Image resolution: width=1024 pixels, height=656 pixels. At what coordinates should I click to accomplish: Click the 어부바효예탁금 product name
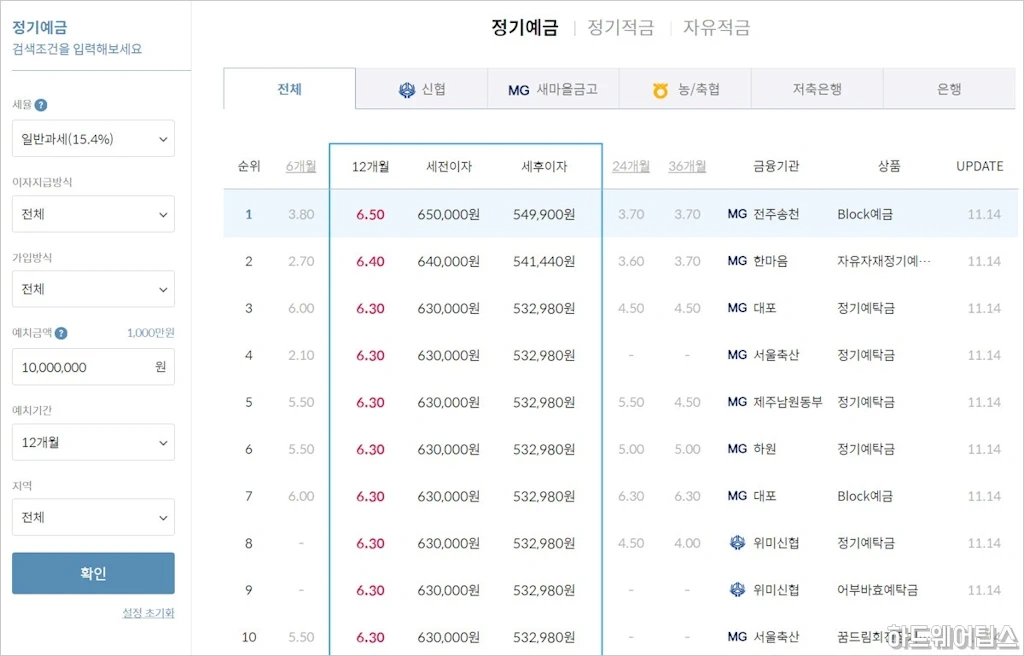(x=878, y=589)
